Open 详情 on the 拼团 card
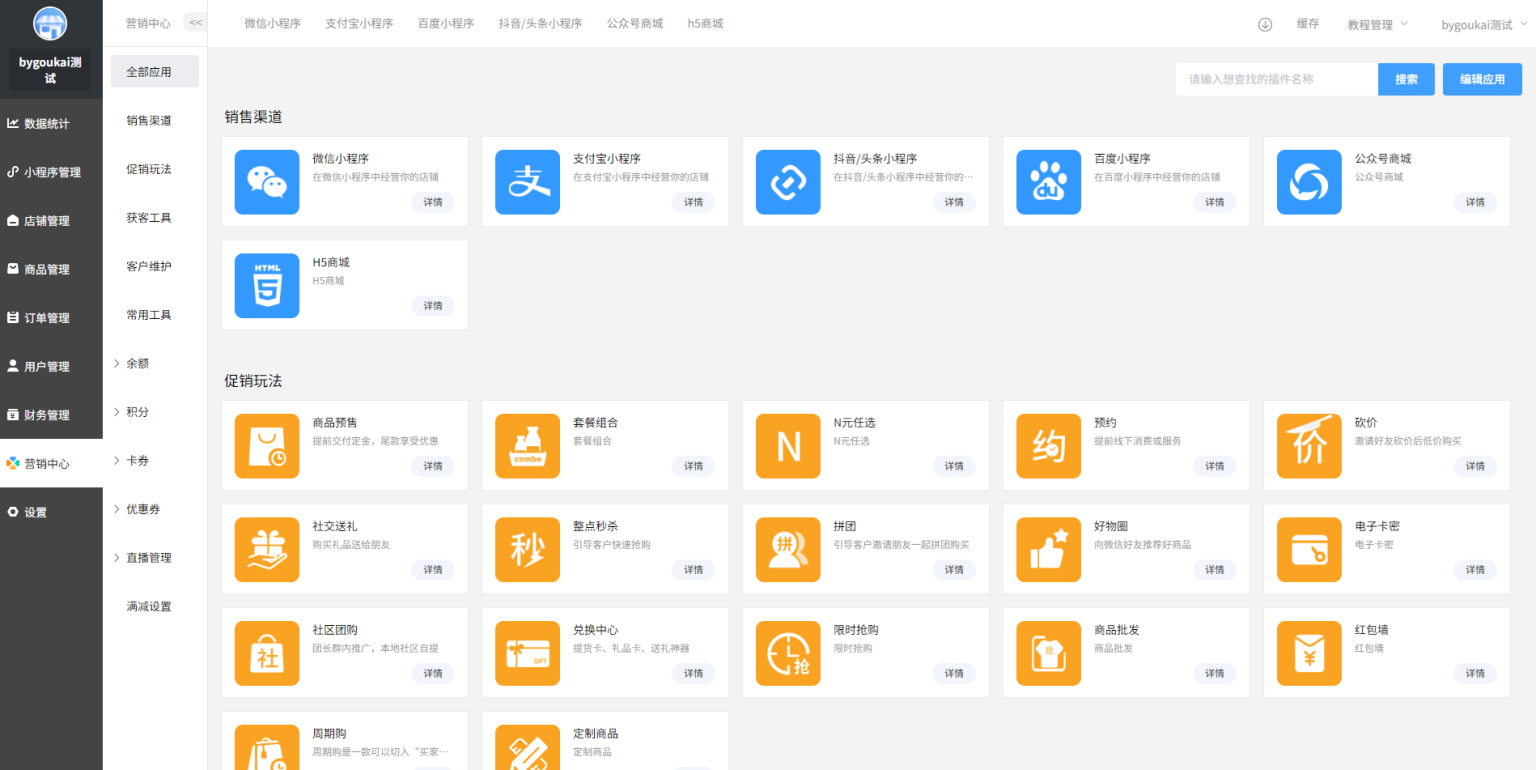1536x770 pixels. coord(953,569)
